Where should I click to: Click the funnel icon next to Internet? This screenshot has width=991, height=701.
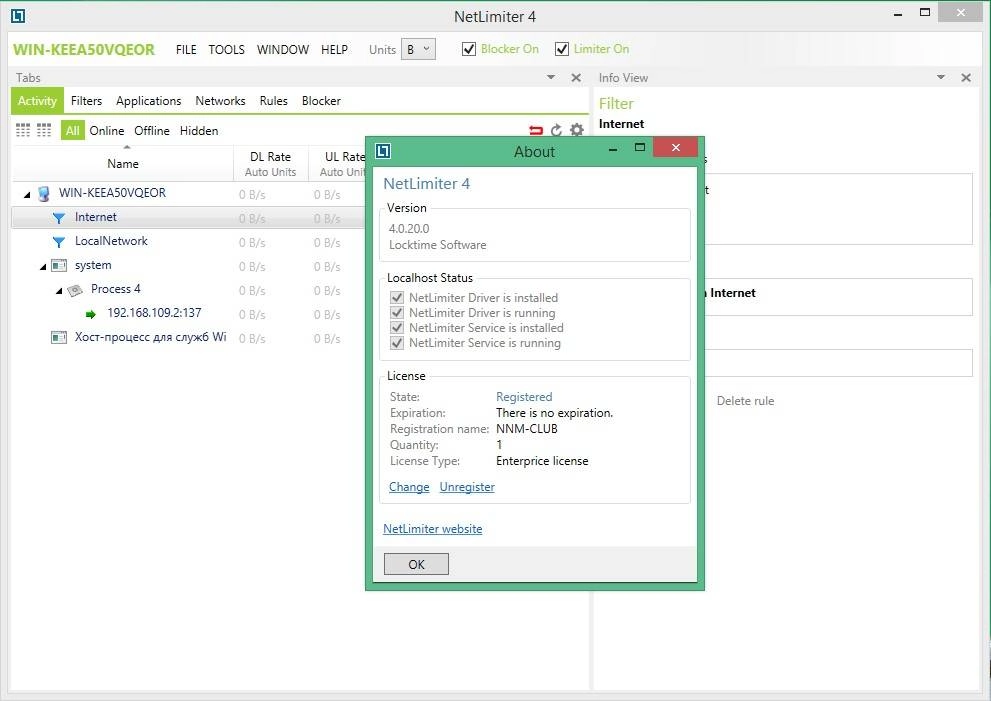tap(59, 218)
